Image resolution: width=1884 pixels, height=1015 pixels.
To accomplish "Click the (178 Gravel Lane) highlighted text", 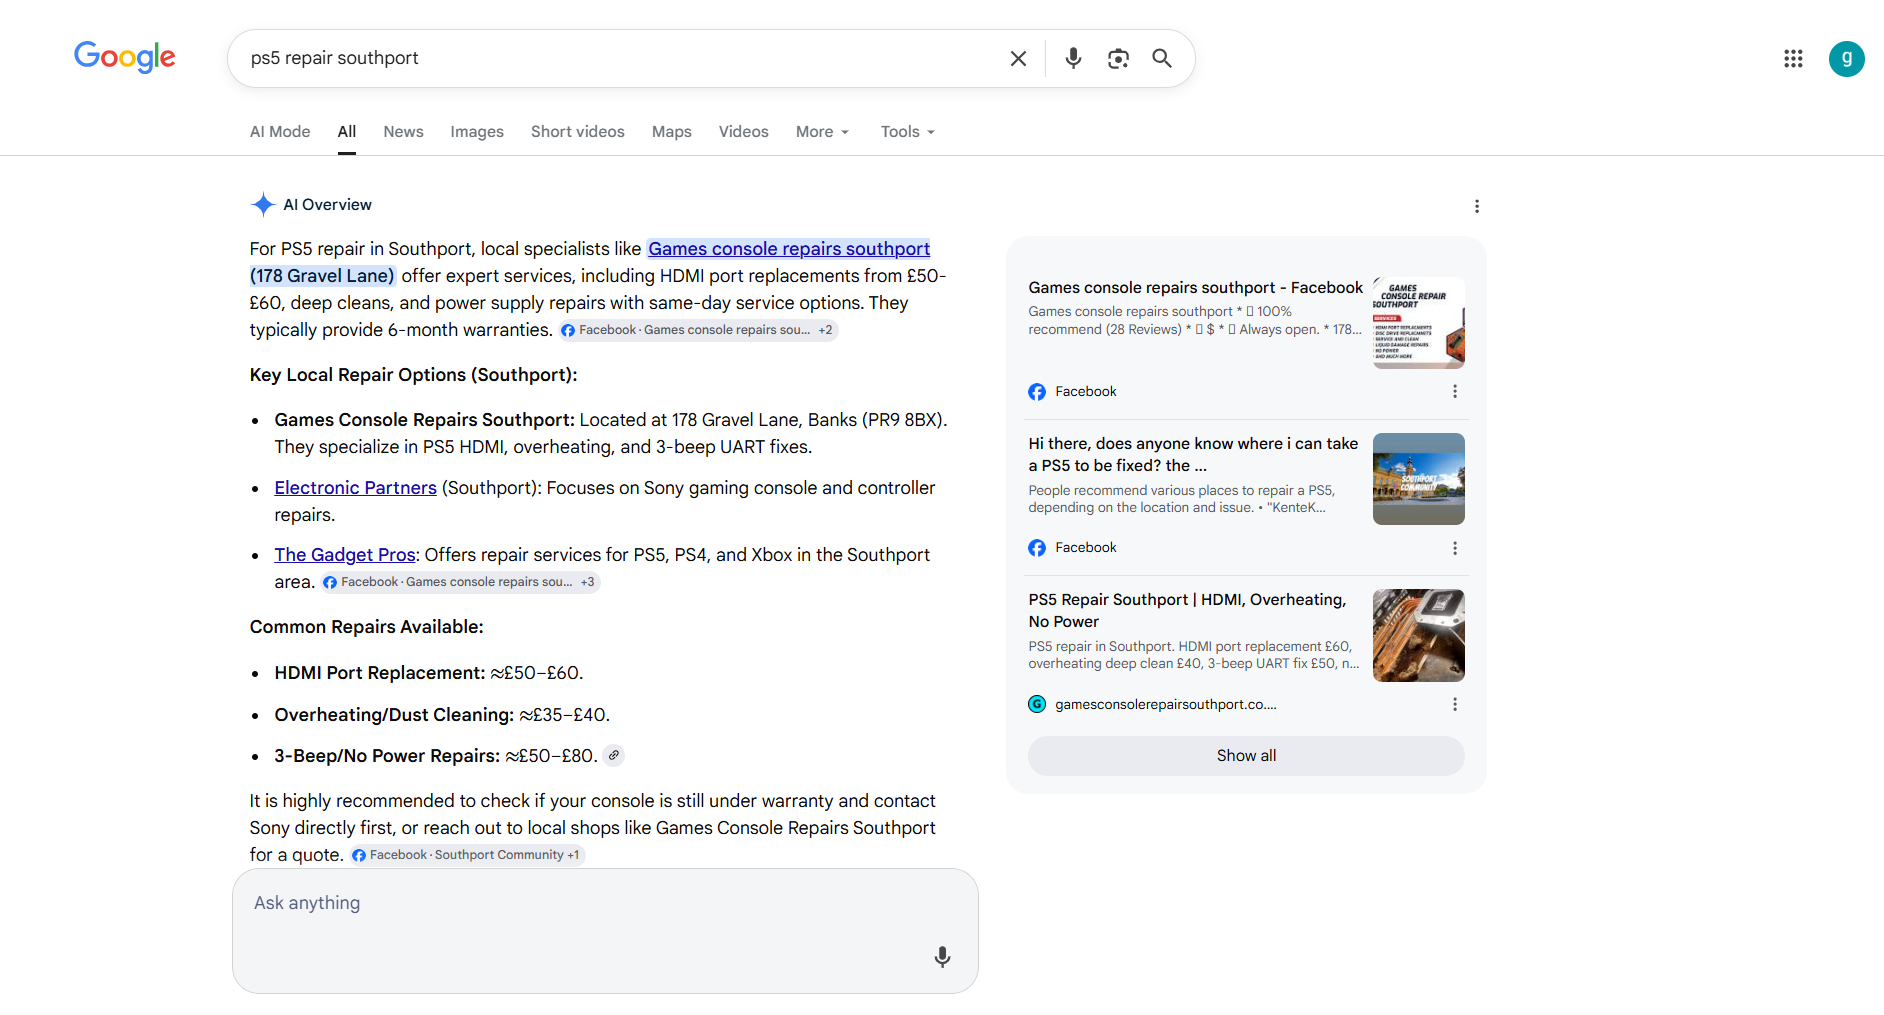I will click(322, 276).
